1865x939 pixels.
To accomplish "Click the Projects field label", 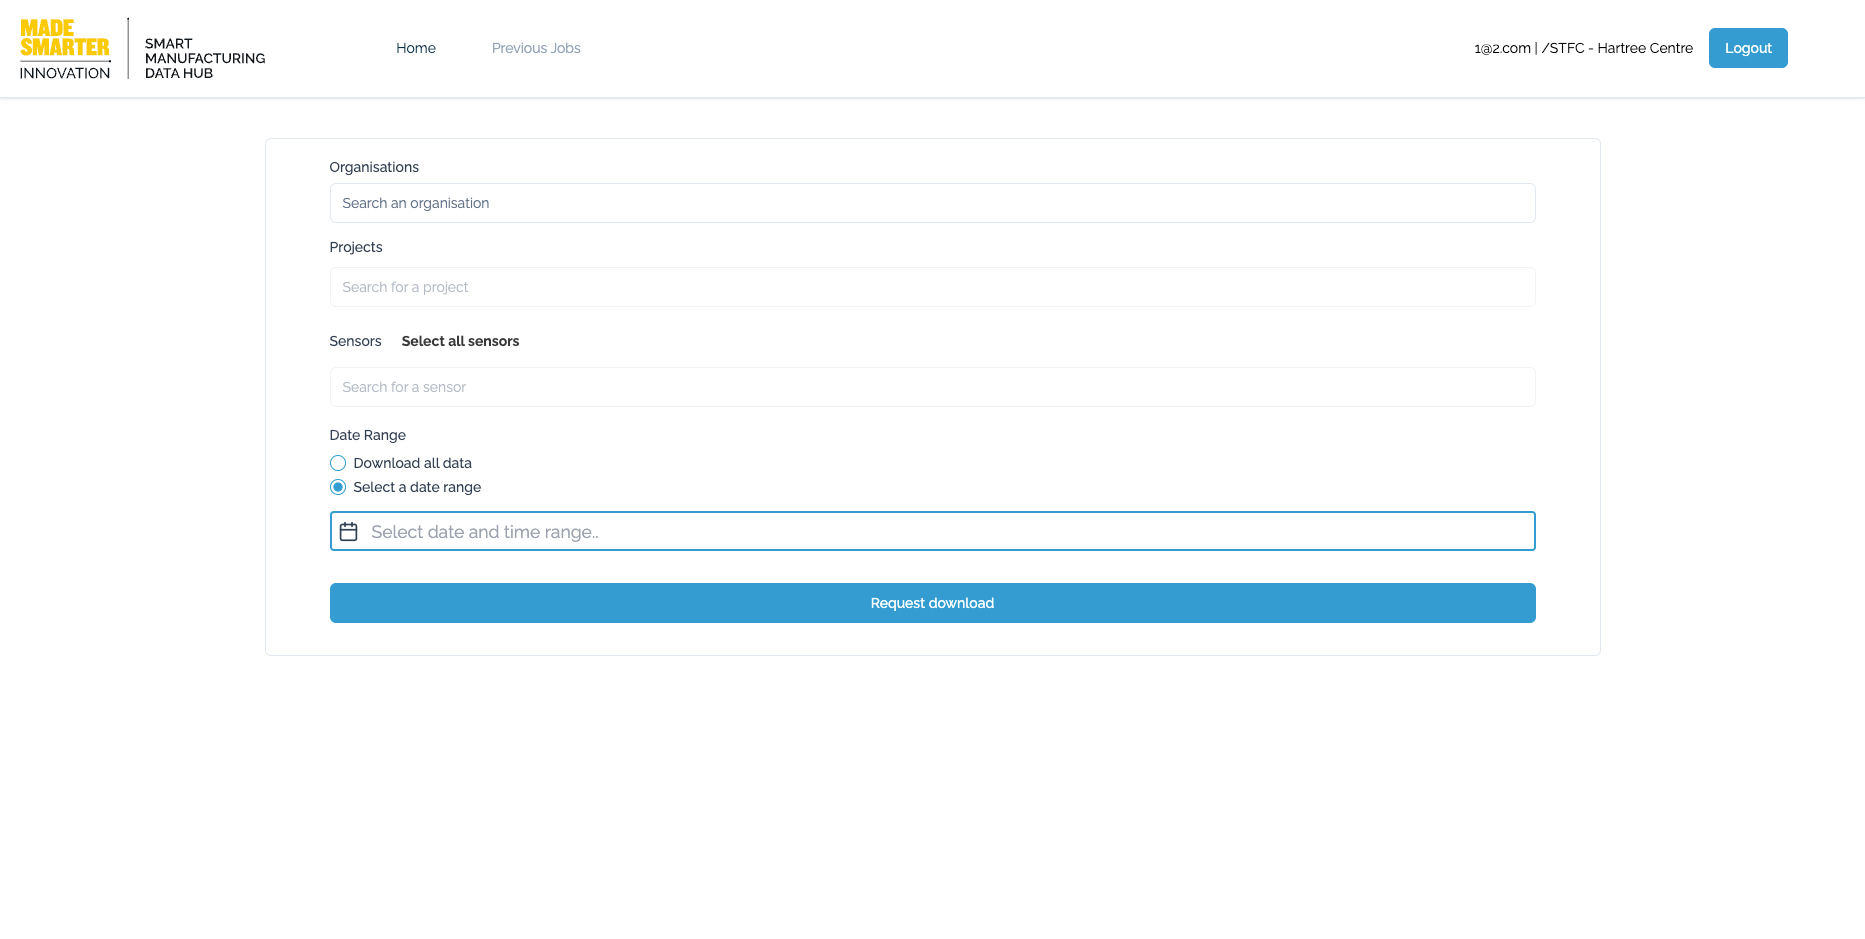I will (x=356, y=247).
